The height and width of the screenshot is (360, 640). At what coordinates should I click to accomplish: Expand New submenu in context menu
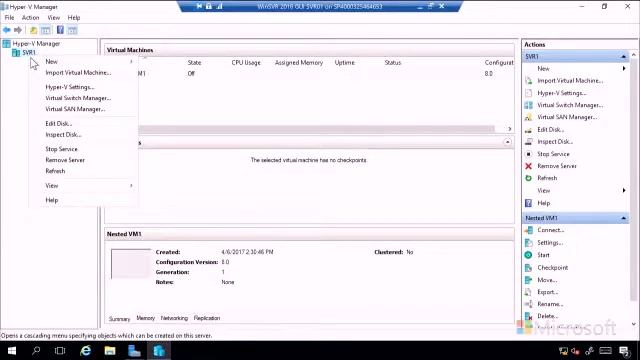click(84, 62)
